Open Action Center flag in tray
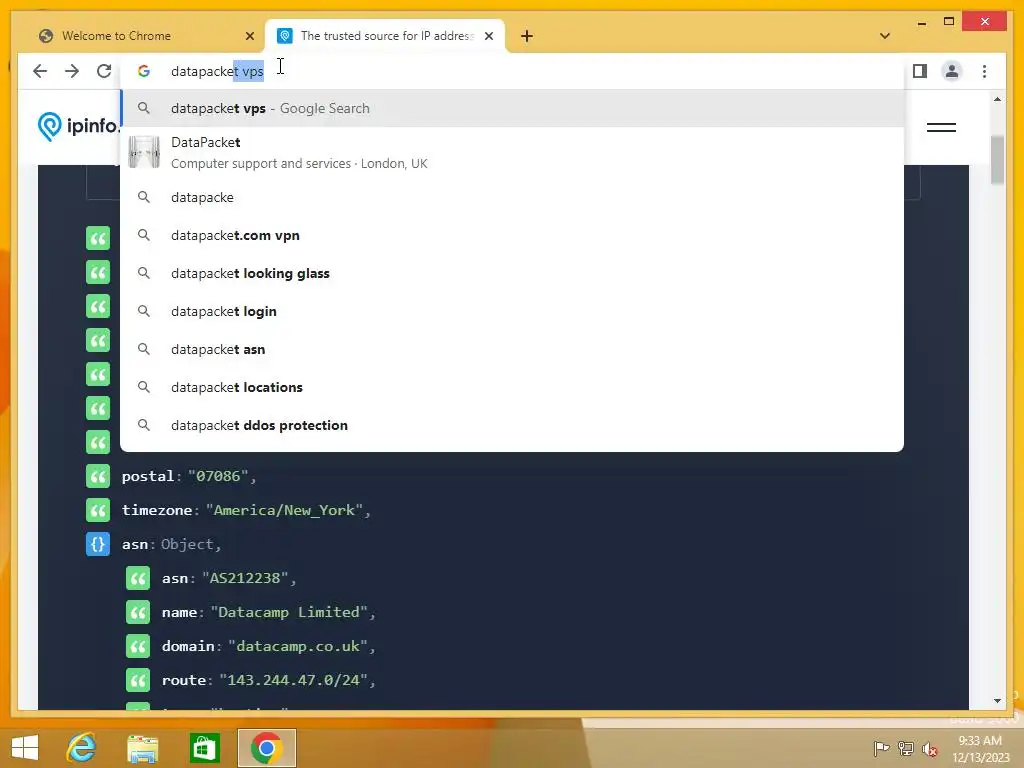This screenshot has height=768, width=1024. (880, 748)
